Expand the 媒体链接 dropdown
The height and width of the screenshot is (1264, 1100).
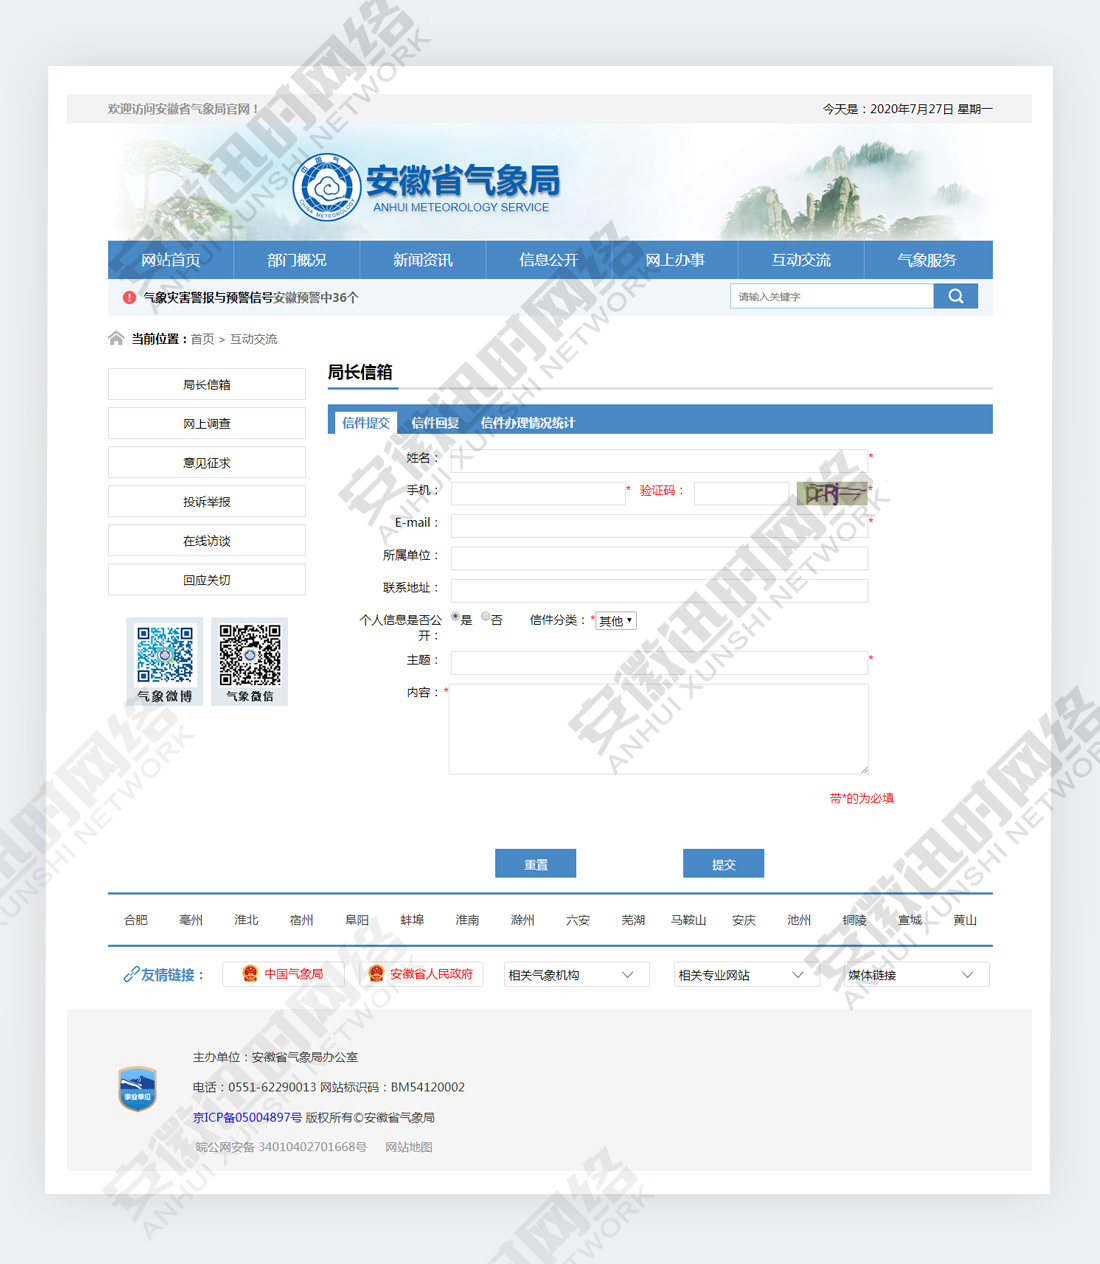click(x=916, y=975)
